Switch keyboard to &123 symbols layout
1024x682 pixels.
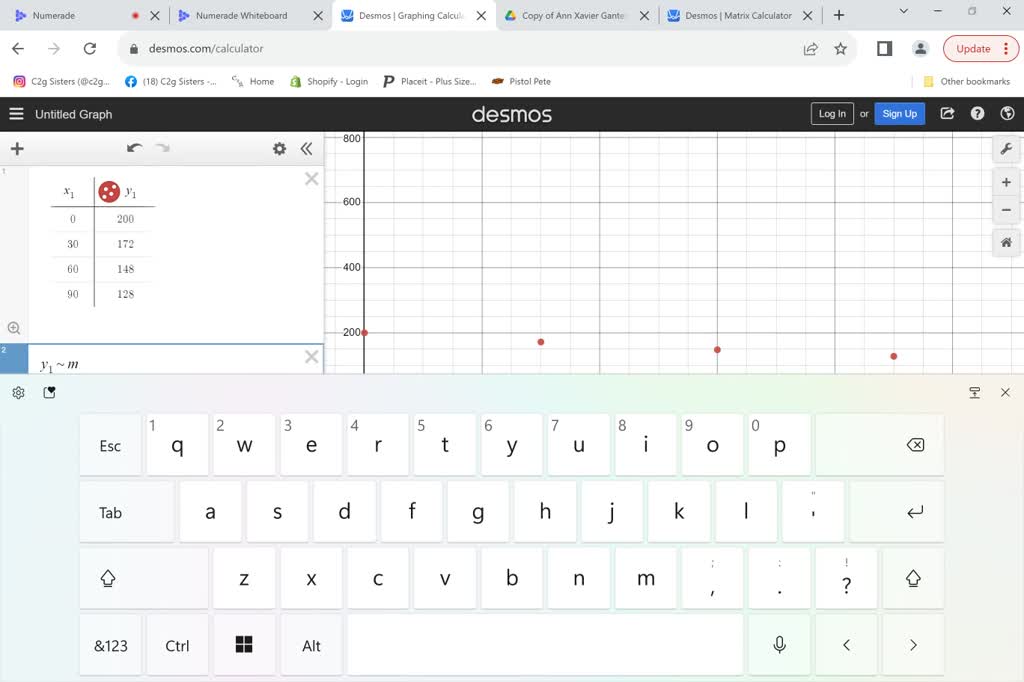(111, 646)
